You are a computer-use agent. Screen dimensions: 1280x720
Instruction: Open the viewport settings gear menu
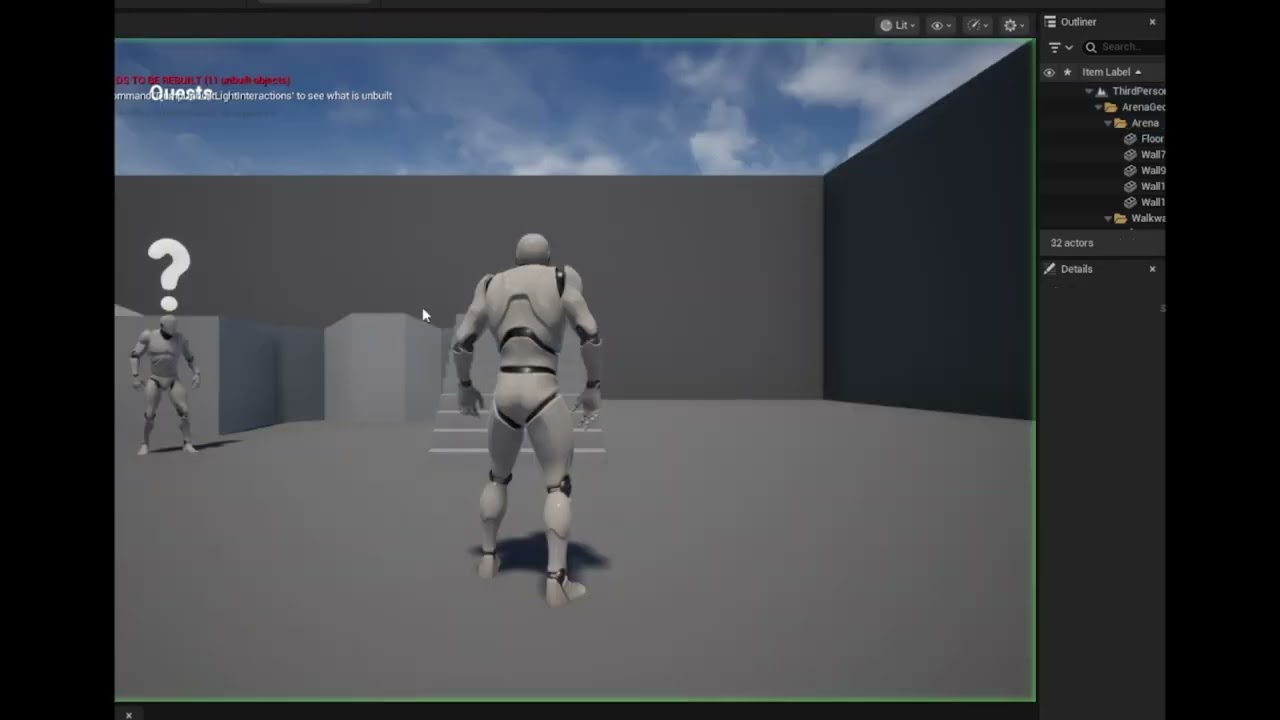click(1014, 25)
